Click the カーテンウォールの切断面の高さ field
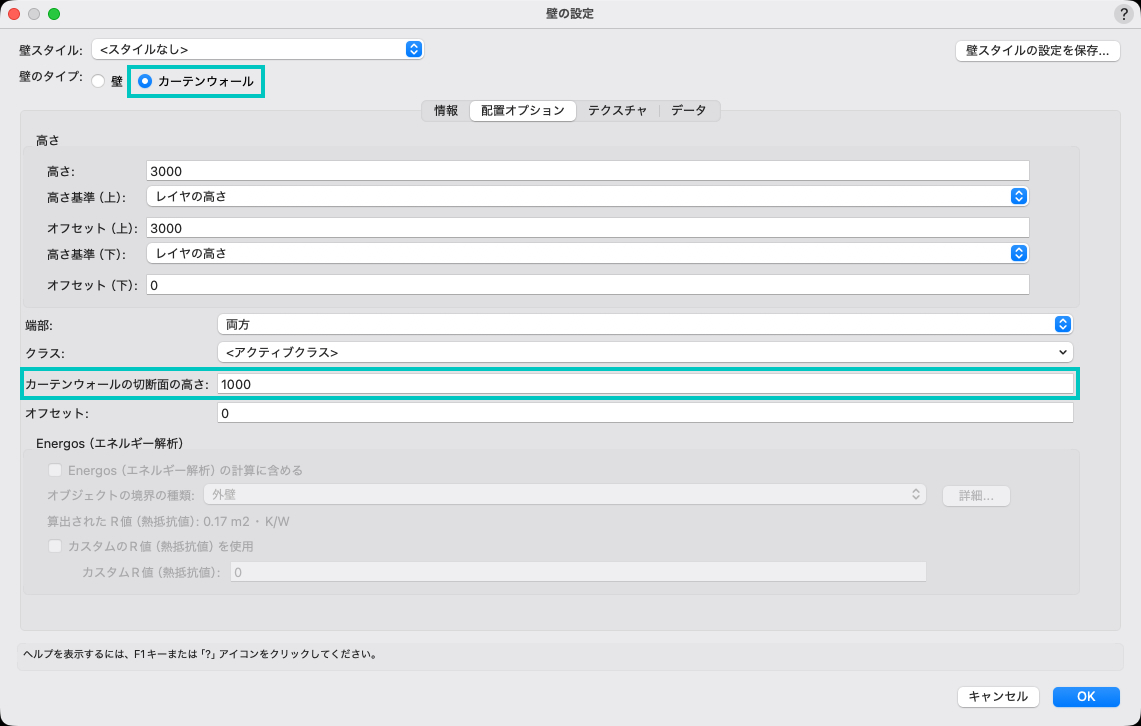 [x=644, y=384]
